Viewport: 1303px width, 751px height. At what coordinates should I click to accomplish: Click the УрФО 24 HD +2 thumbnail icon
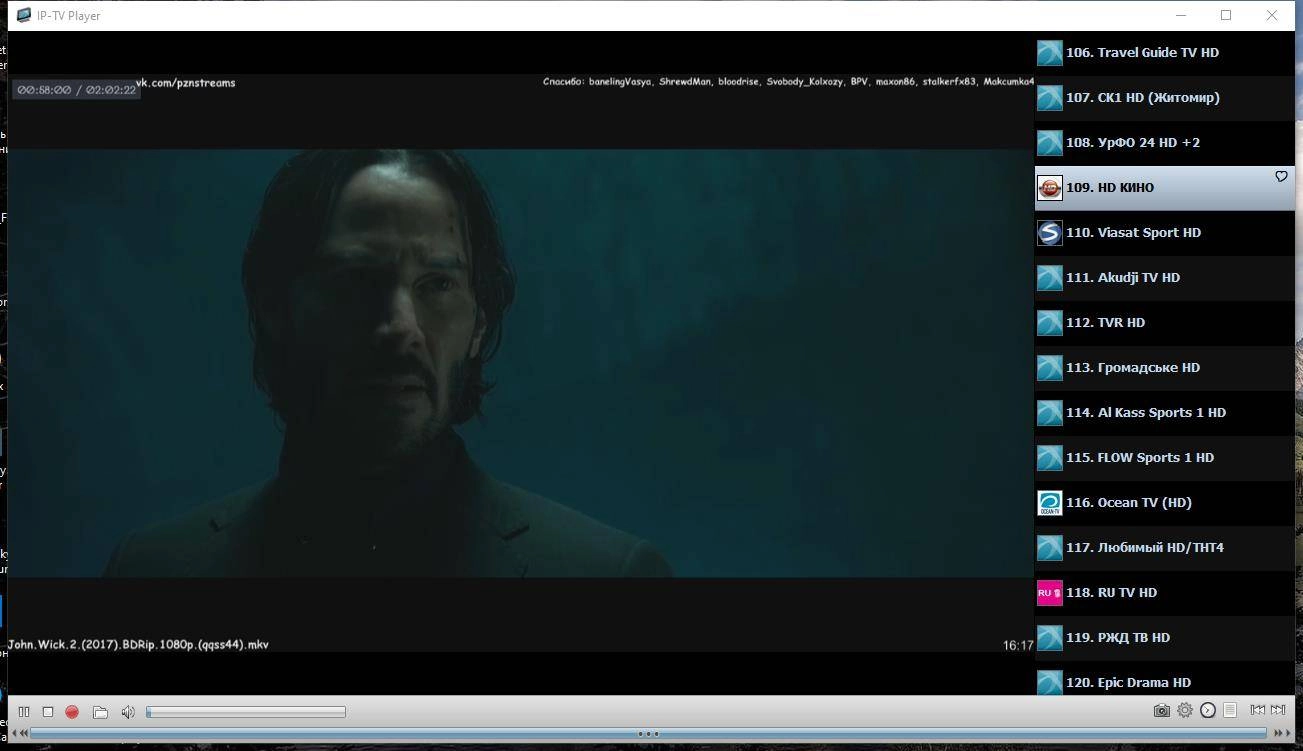tap(1049, 143)
